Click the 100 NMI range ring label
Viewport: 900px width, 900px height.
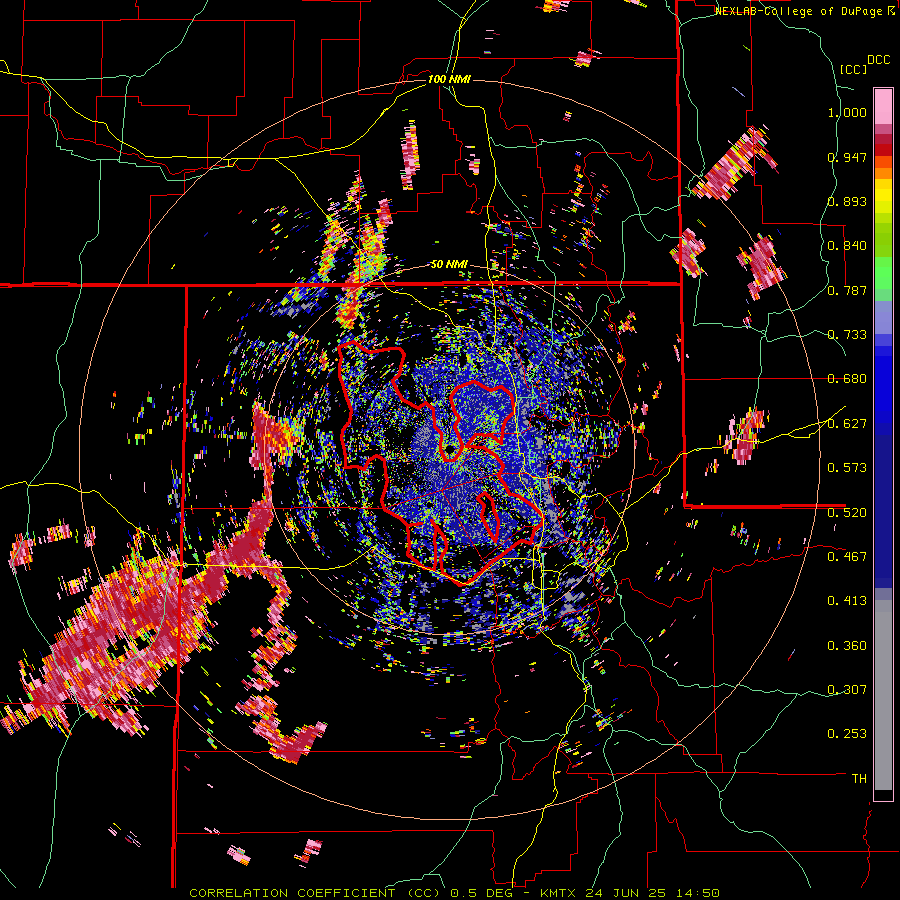point(449,79)
